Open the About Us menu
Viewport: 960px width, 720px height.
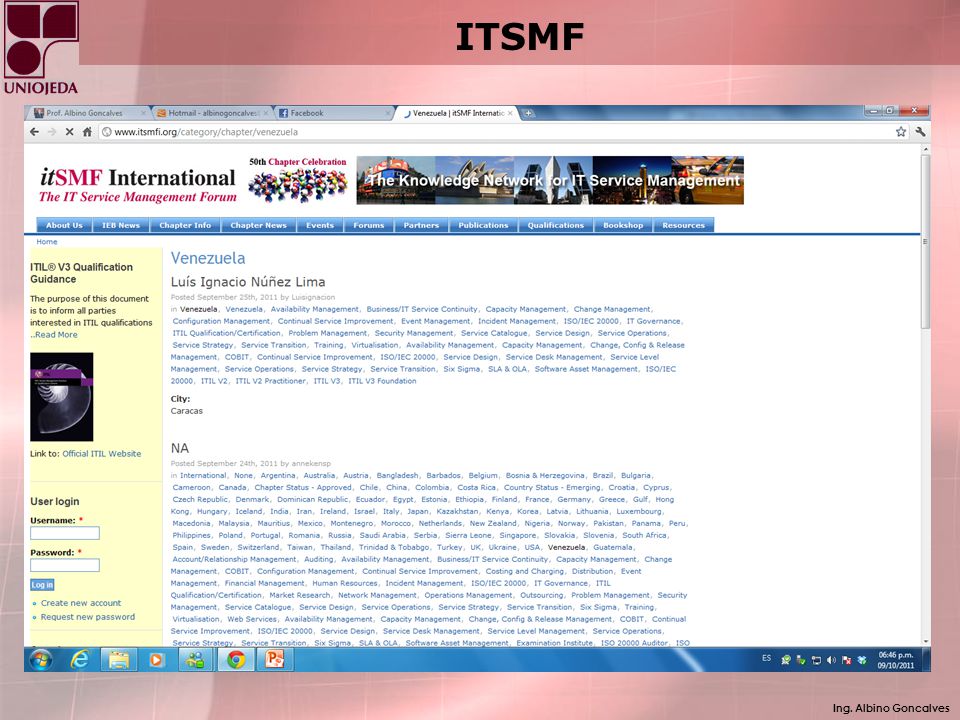pos(64,225)
